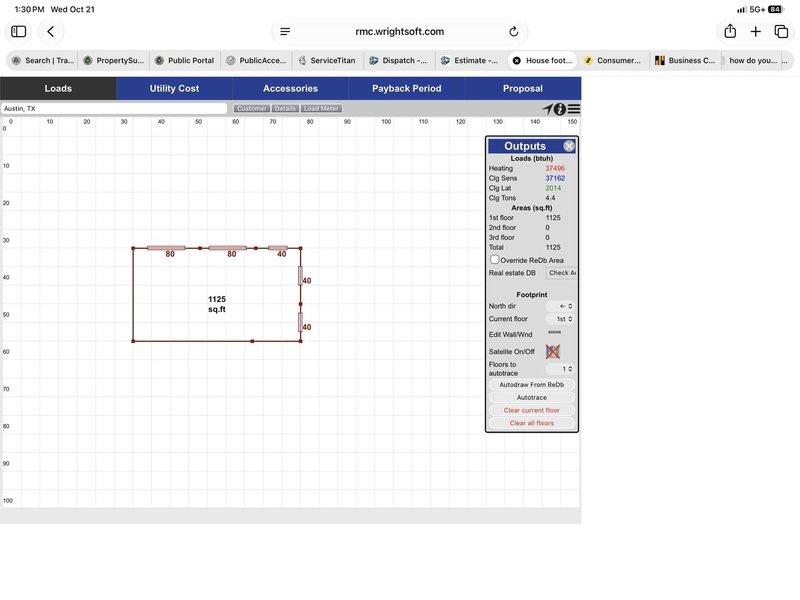Viewport: 800px width, 600px height.
Task: Click the status bar time 1:30 PM
Action: (29, 9)
